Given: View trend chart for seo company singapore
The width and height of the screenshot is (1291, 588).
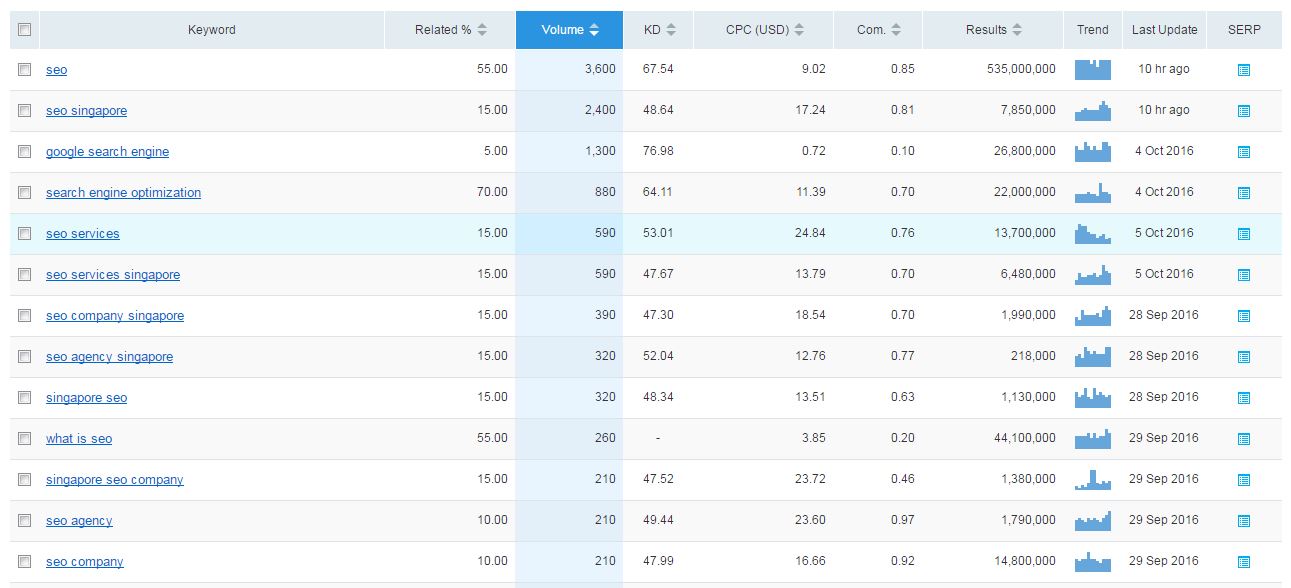Looking at the screenshot, I should pyautogui.click(x=1093, y=315).
